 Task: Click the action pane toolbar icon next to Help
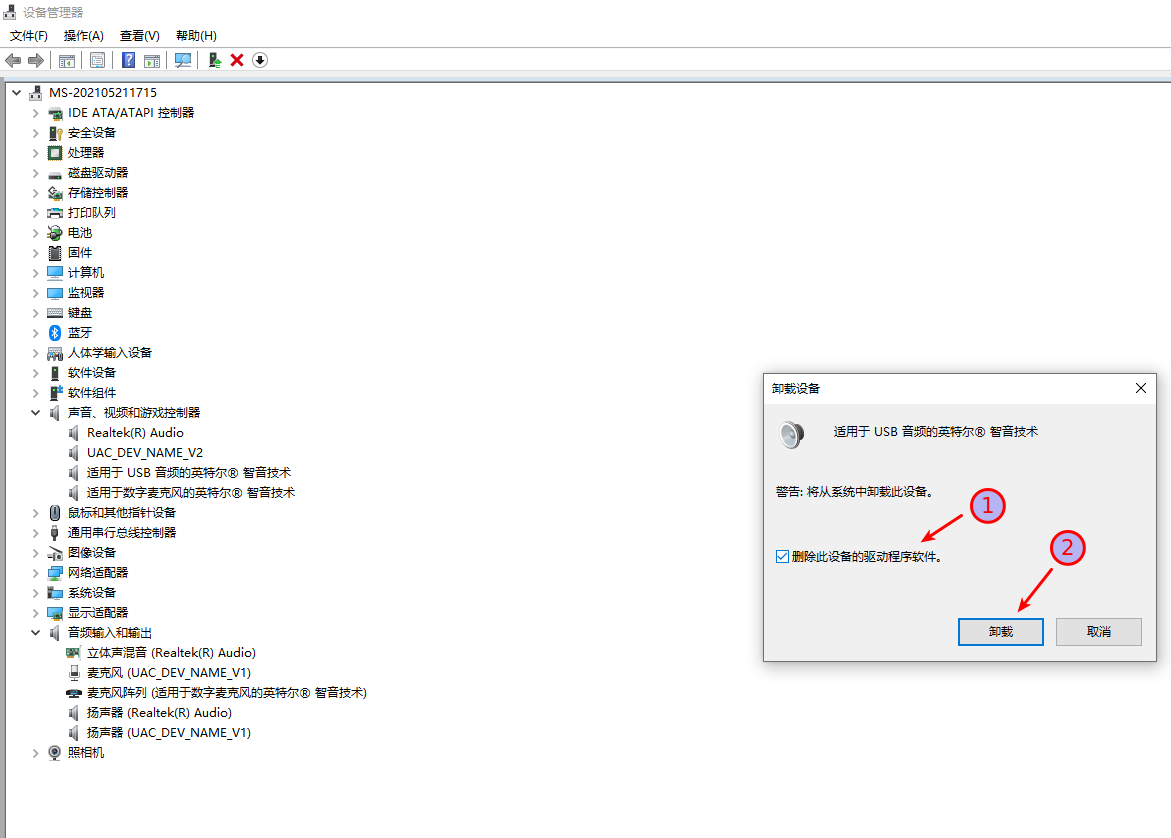(x=152, y=60)
